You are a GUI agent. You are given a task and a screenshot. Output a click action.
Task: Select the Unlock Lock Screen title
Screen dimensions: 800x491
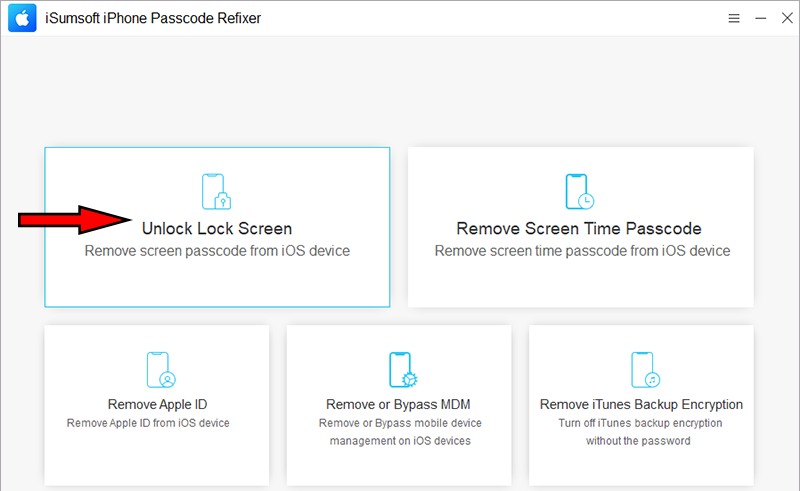click(217, 229)
